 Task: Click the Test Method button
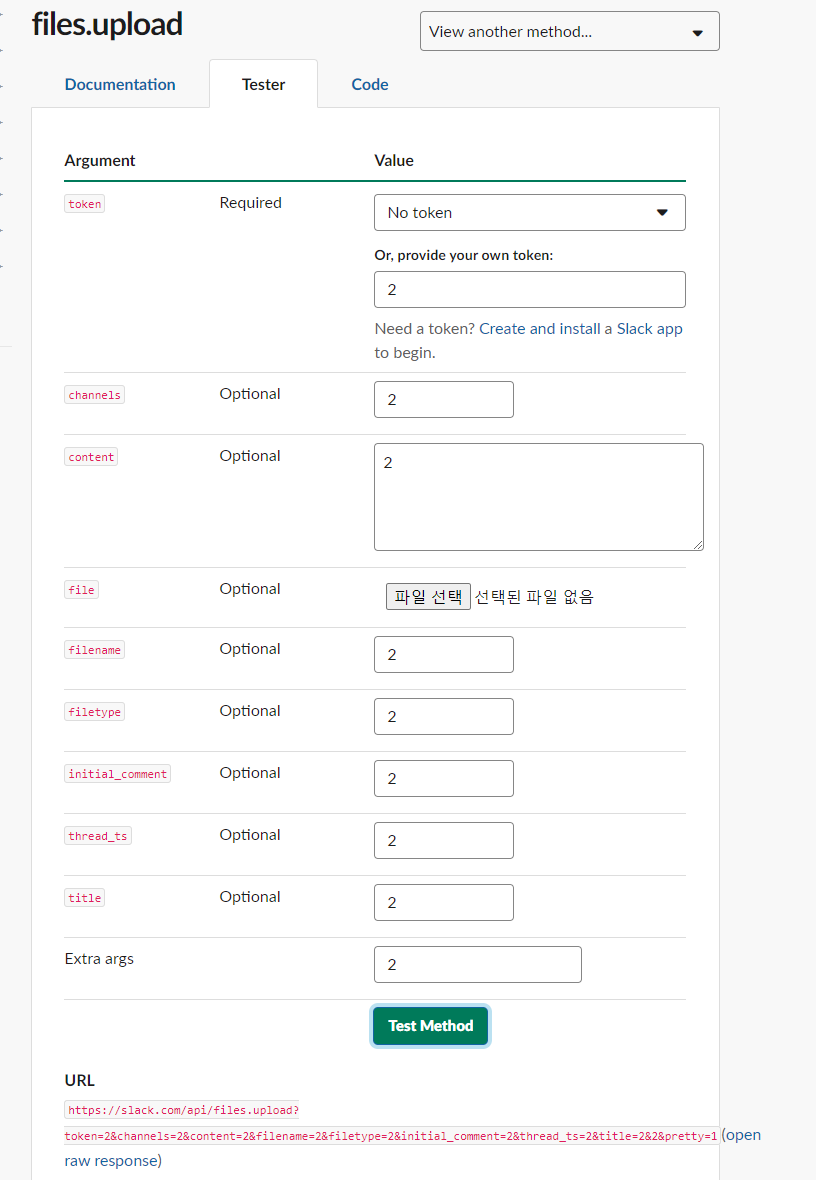point(430,1025)
